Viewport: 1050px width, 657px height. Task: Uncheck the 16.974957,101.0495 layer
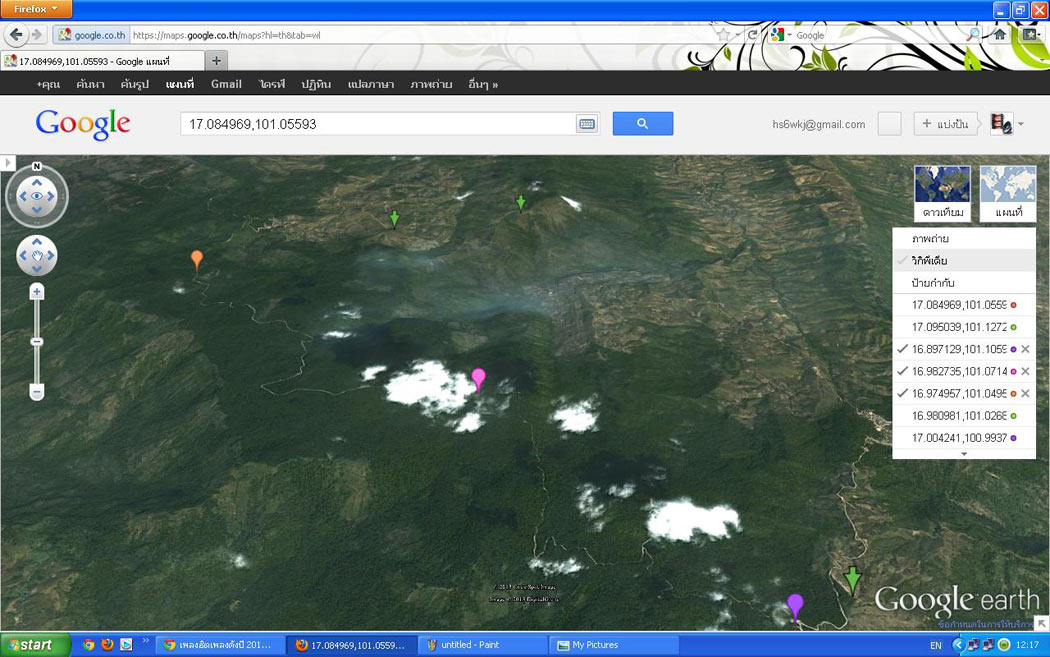pos(903,393)
